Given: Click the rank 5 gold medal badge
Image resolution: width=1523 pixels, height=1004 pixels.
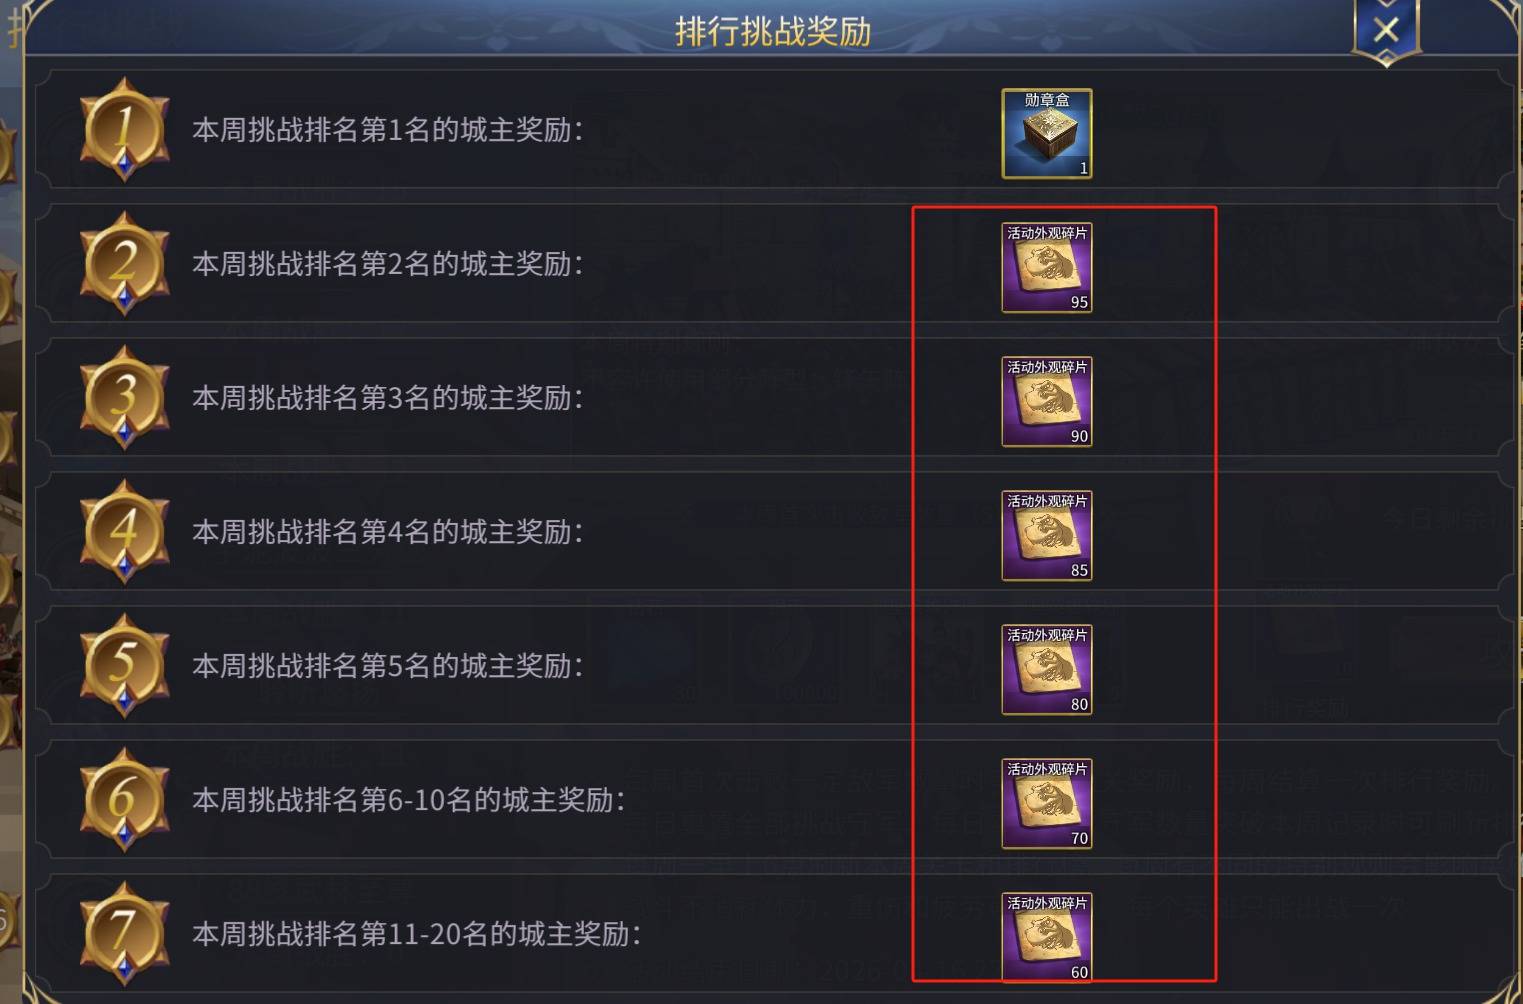Looking at the screenshot, I should point(124,666).
